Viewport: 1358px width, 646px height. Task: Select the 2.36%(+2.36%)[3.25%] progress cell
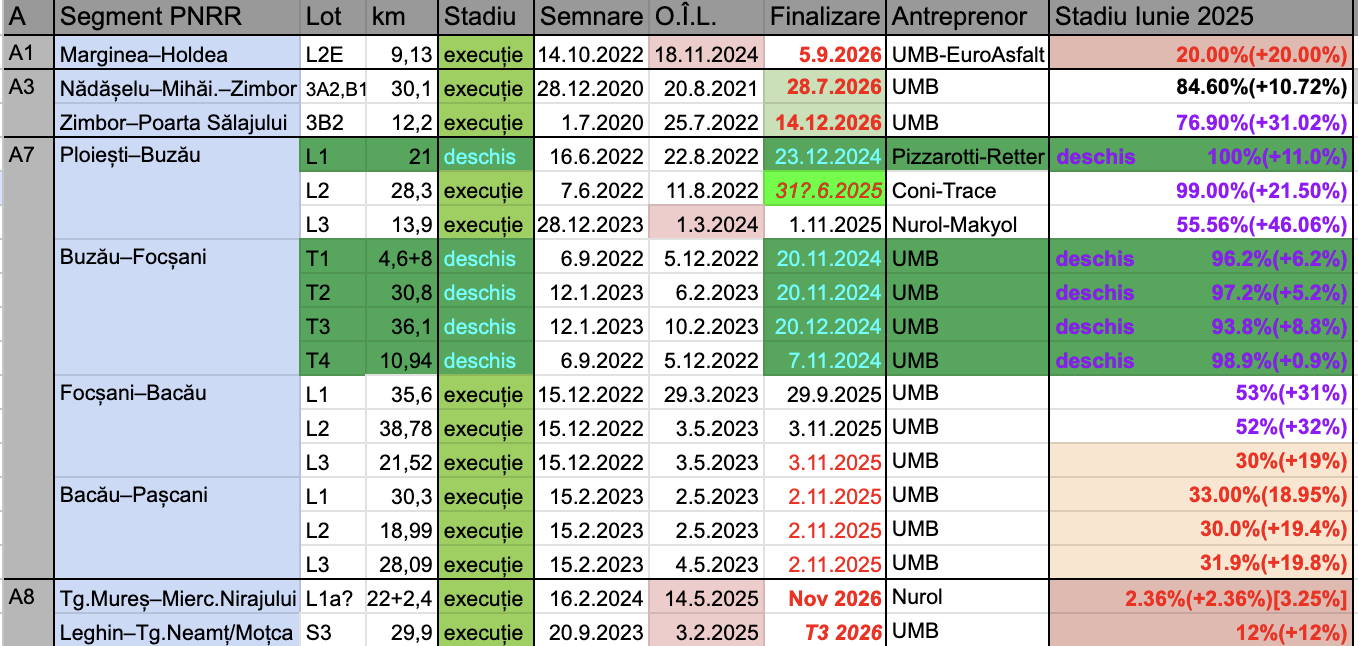(x=1202, y=599)
